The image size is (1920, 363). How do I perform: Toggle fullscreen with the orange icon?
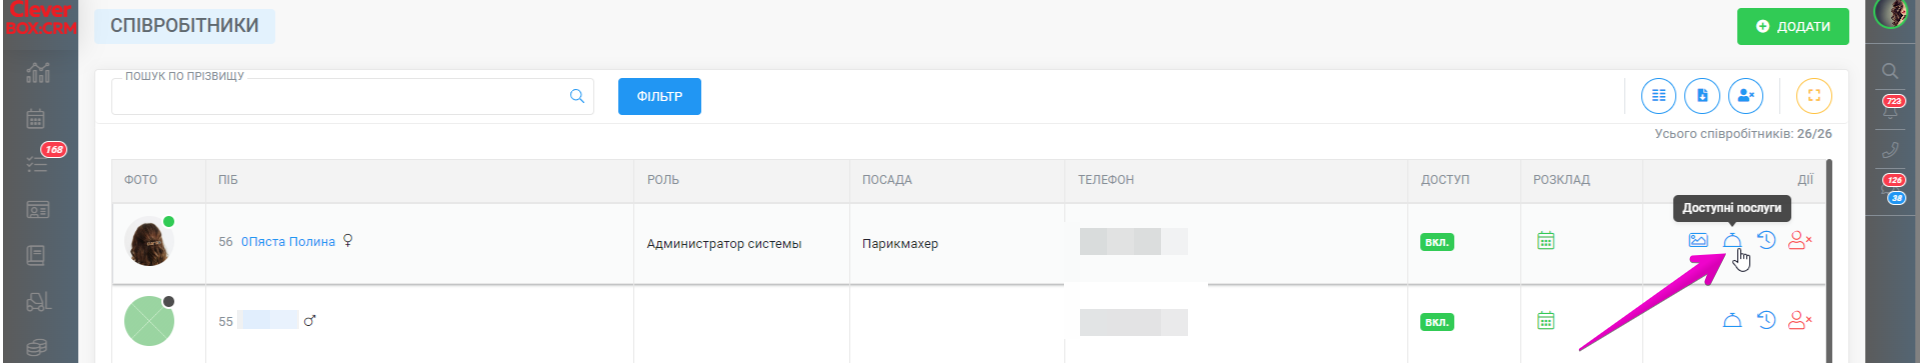(x=1814, y=96)
